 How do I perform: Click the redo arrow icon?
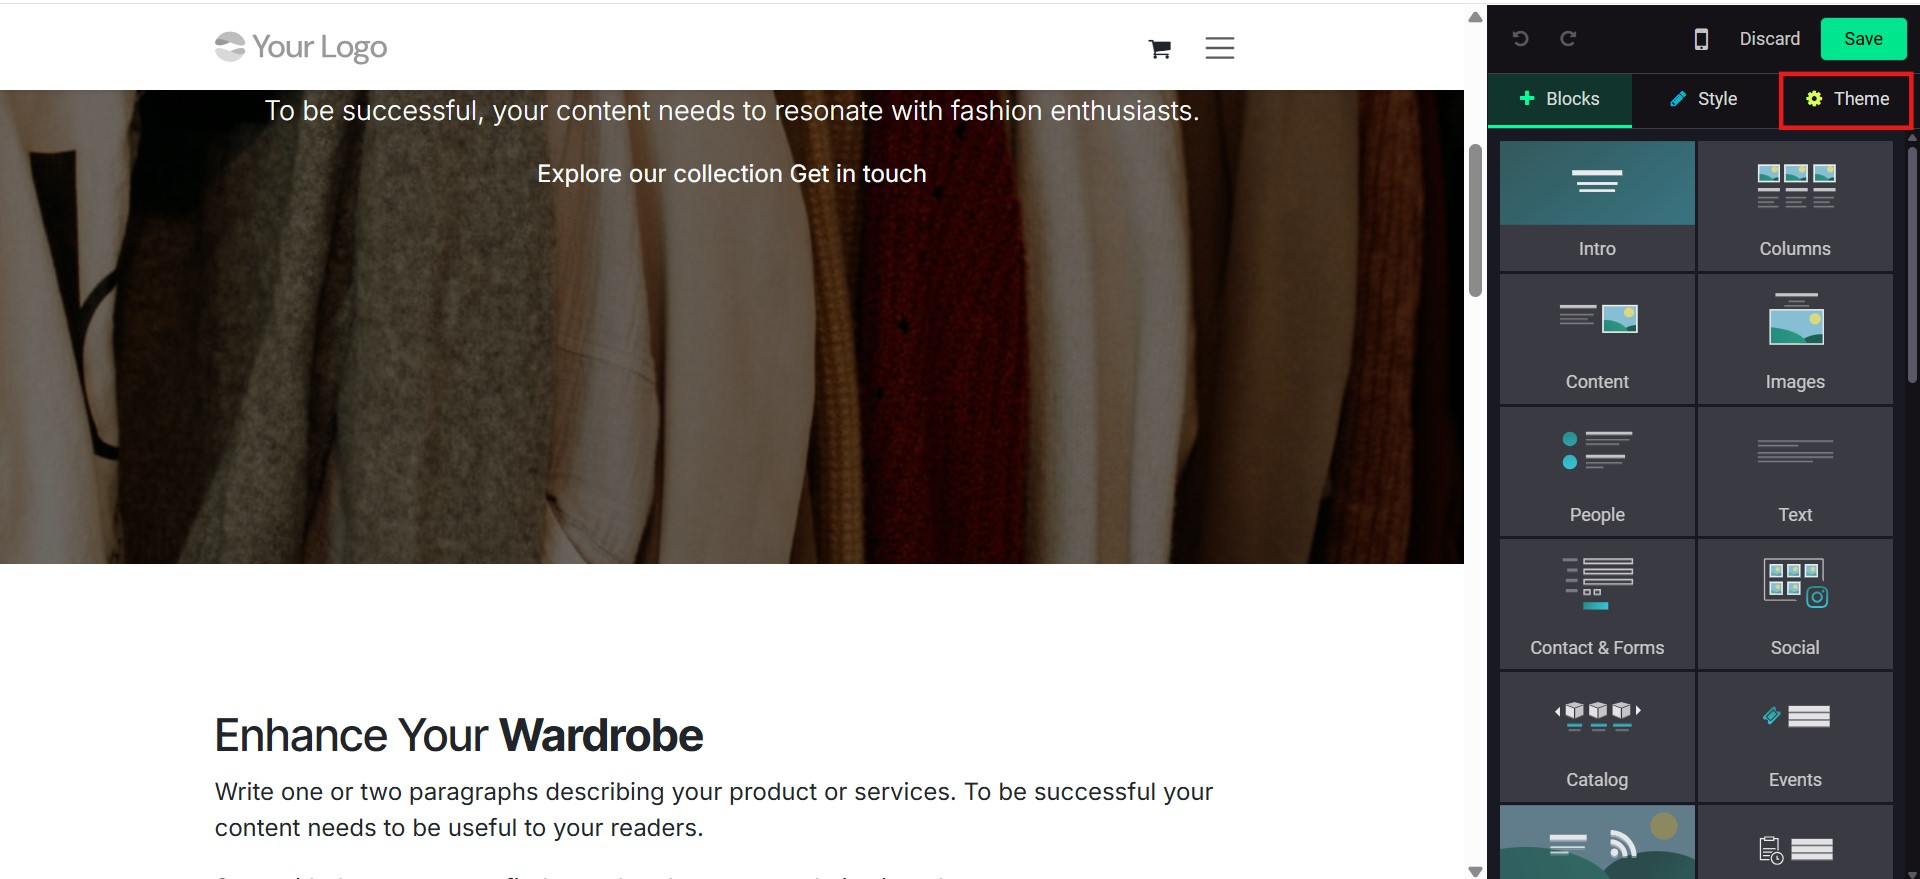click(x=1568, y=39)
